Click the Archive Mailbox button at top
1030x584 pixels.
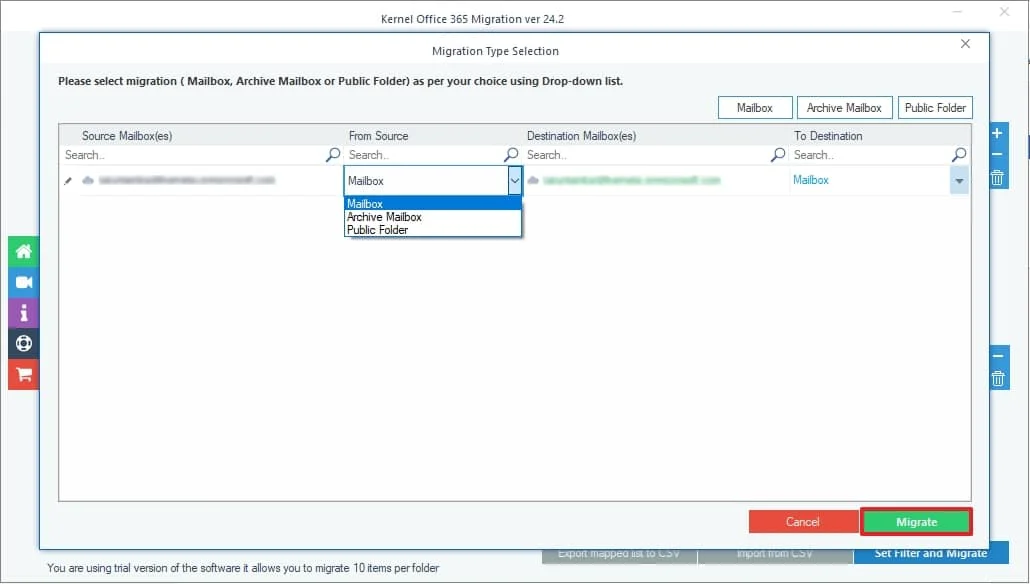844,108
